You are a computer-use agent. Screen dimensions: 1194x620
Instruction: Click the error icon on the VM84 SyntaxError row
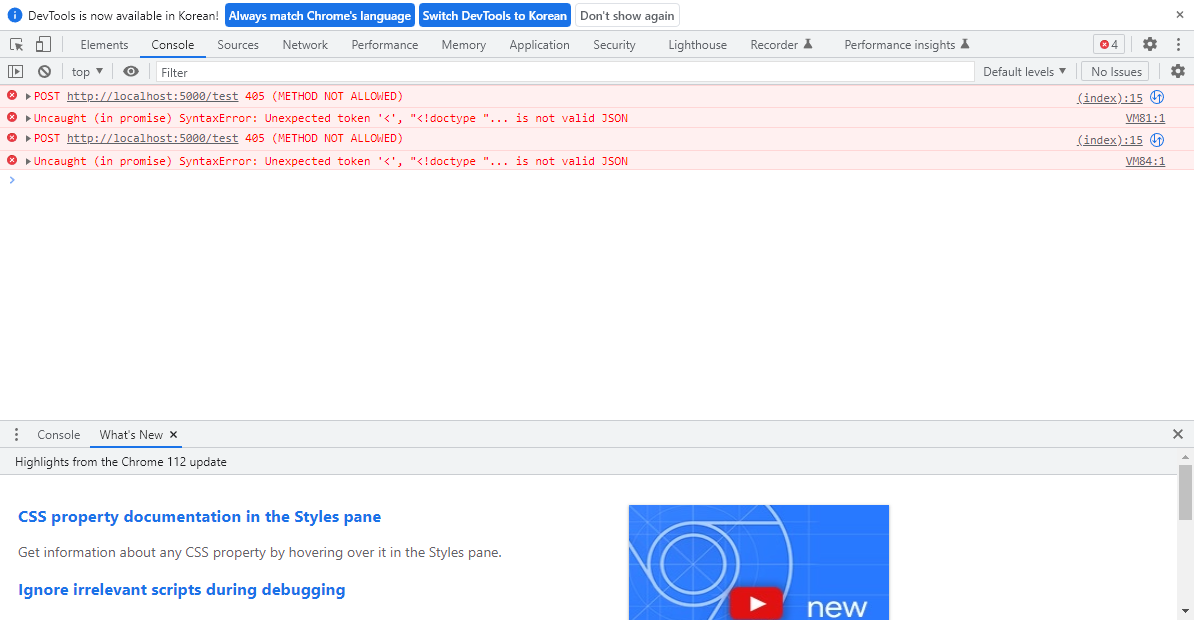pyautogui.click(x=12, y=160)
